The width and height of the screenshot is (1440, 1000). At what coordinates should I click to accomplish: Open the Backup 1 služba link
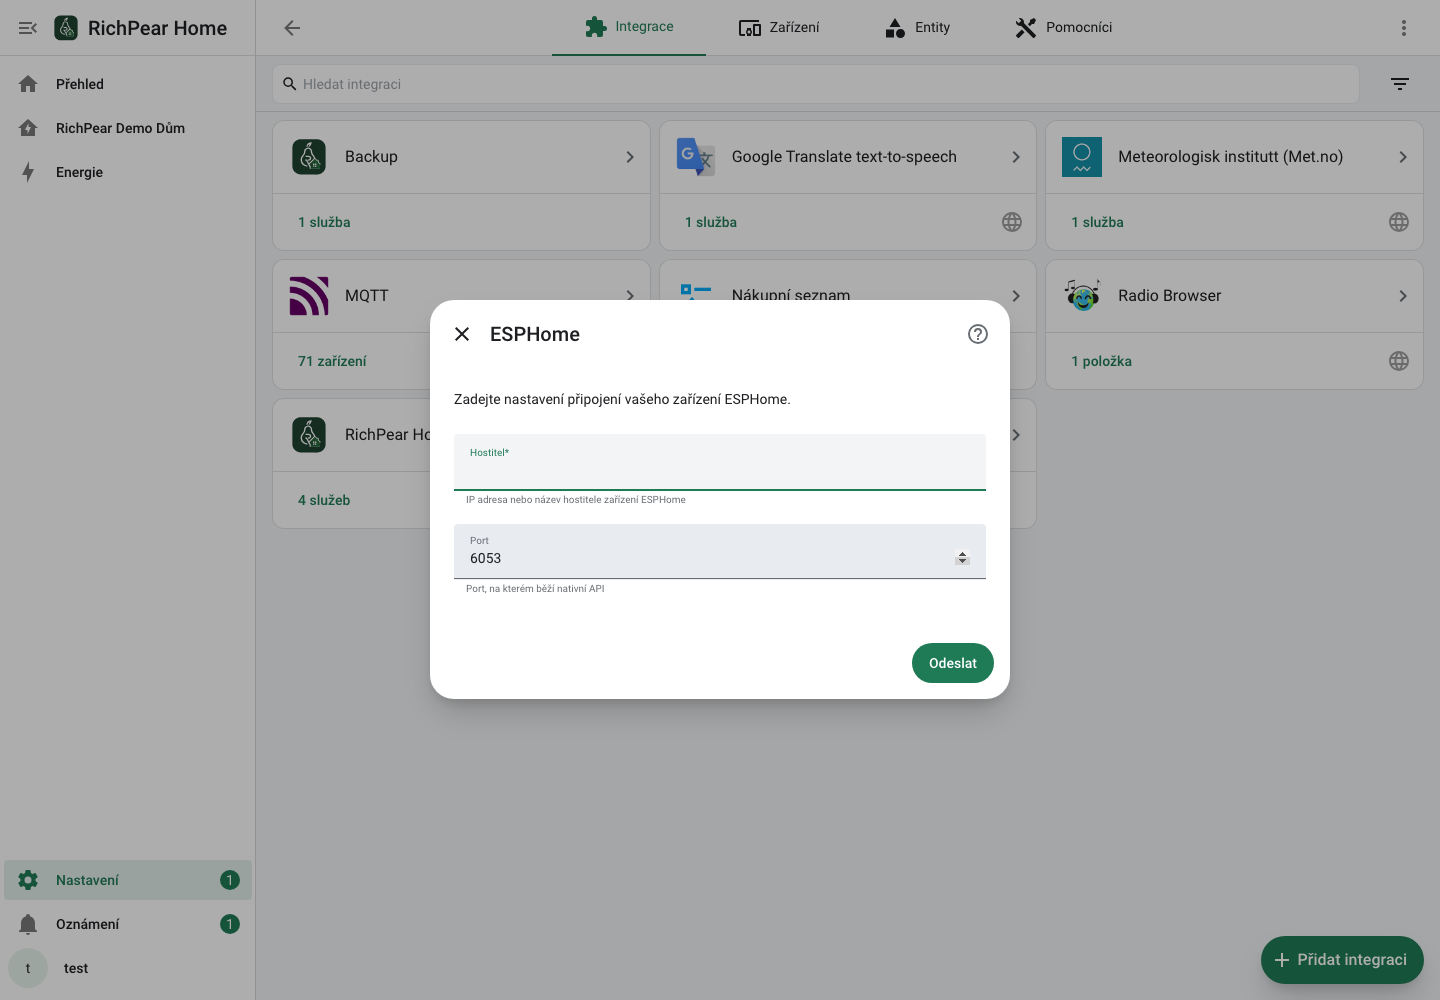(x=324, y=222)
